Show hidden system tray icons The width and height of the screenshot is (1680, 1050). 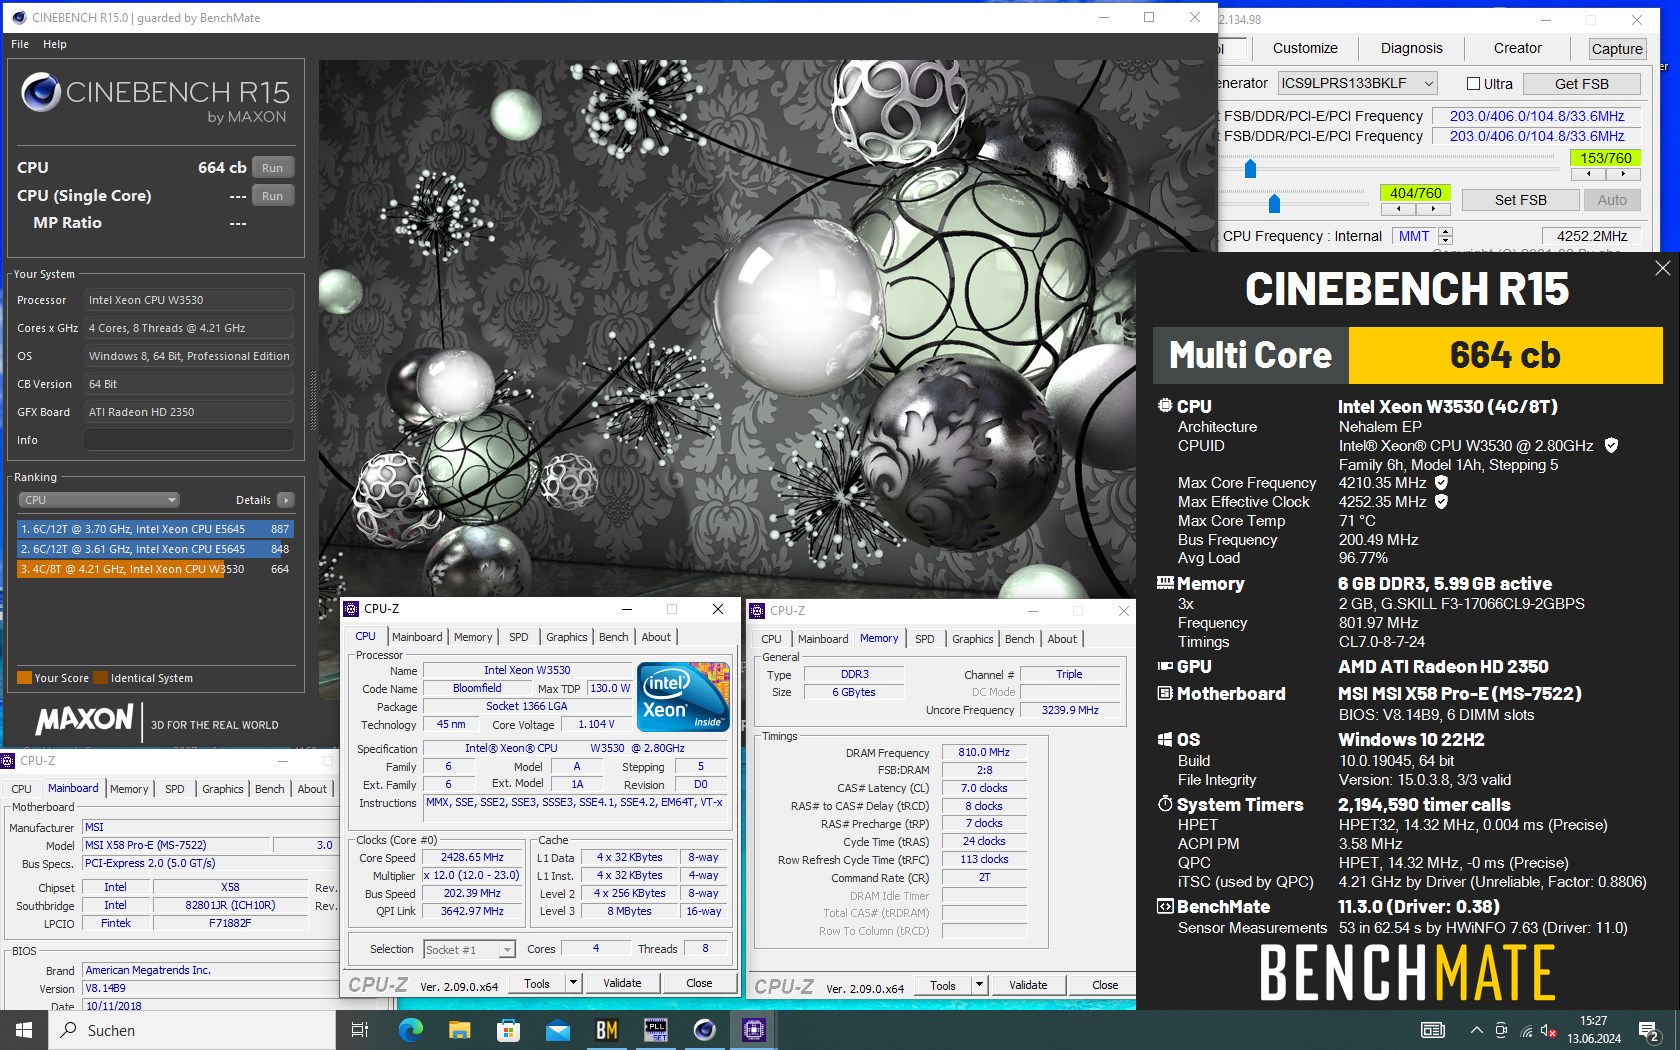click(1476, 1030)
